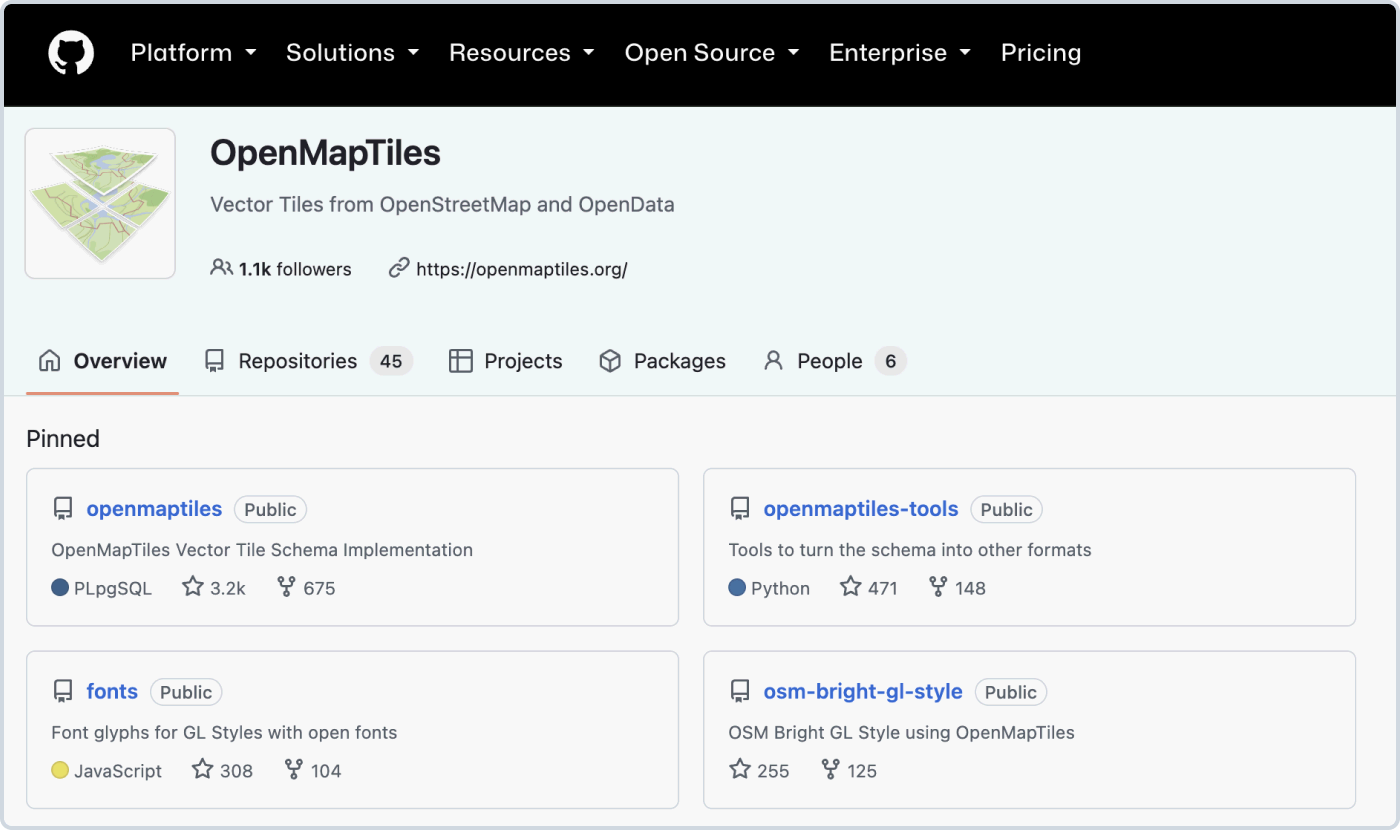Click the star icon next to 3.2k
The height and width of the screenshot is (830, 1400).
point(193,587)
